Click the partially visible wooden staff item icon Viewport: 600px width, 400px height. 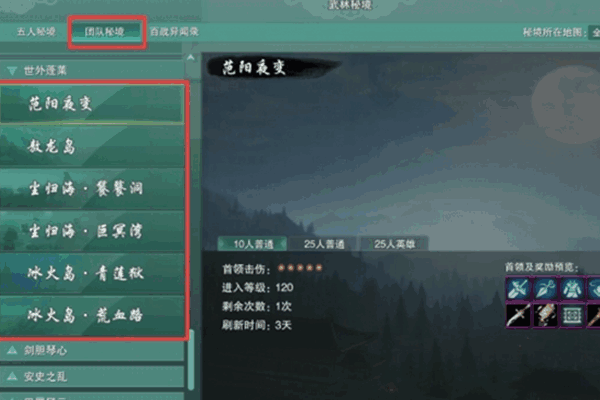(593, 315)
